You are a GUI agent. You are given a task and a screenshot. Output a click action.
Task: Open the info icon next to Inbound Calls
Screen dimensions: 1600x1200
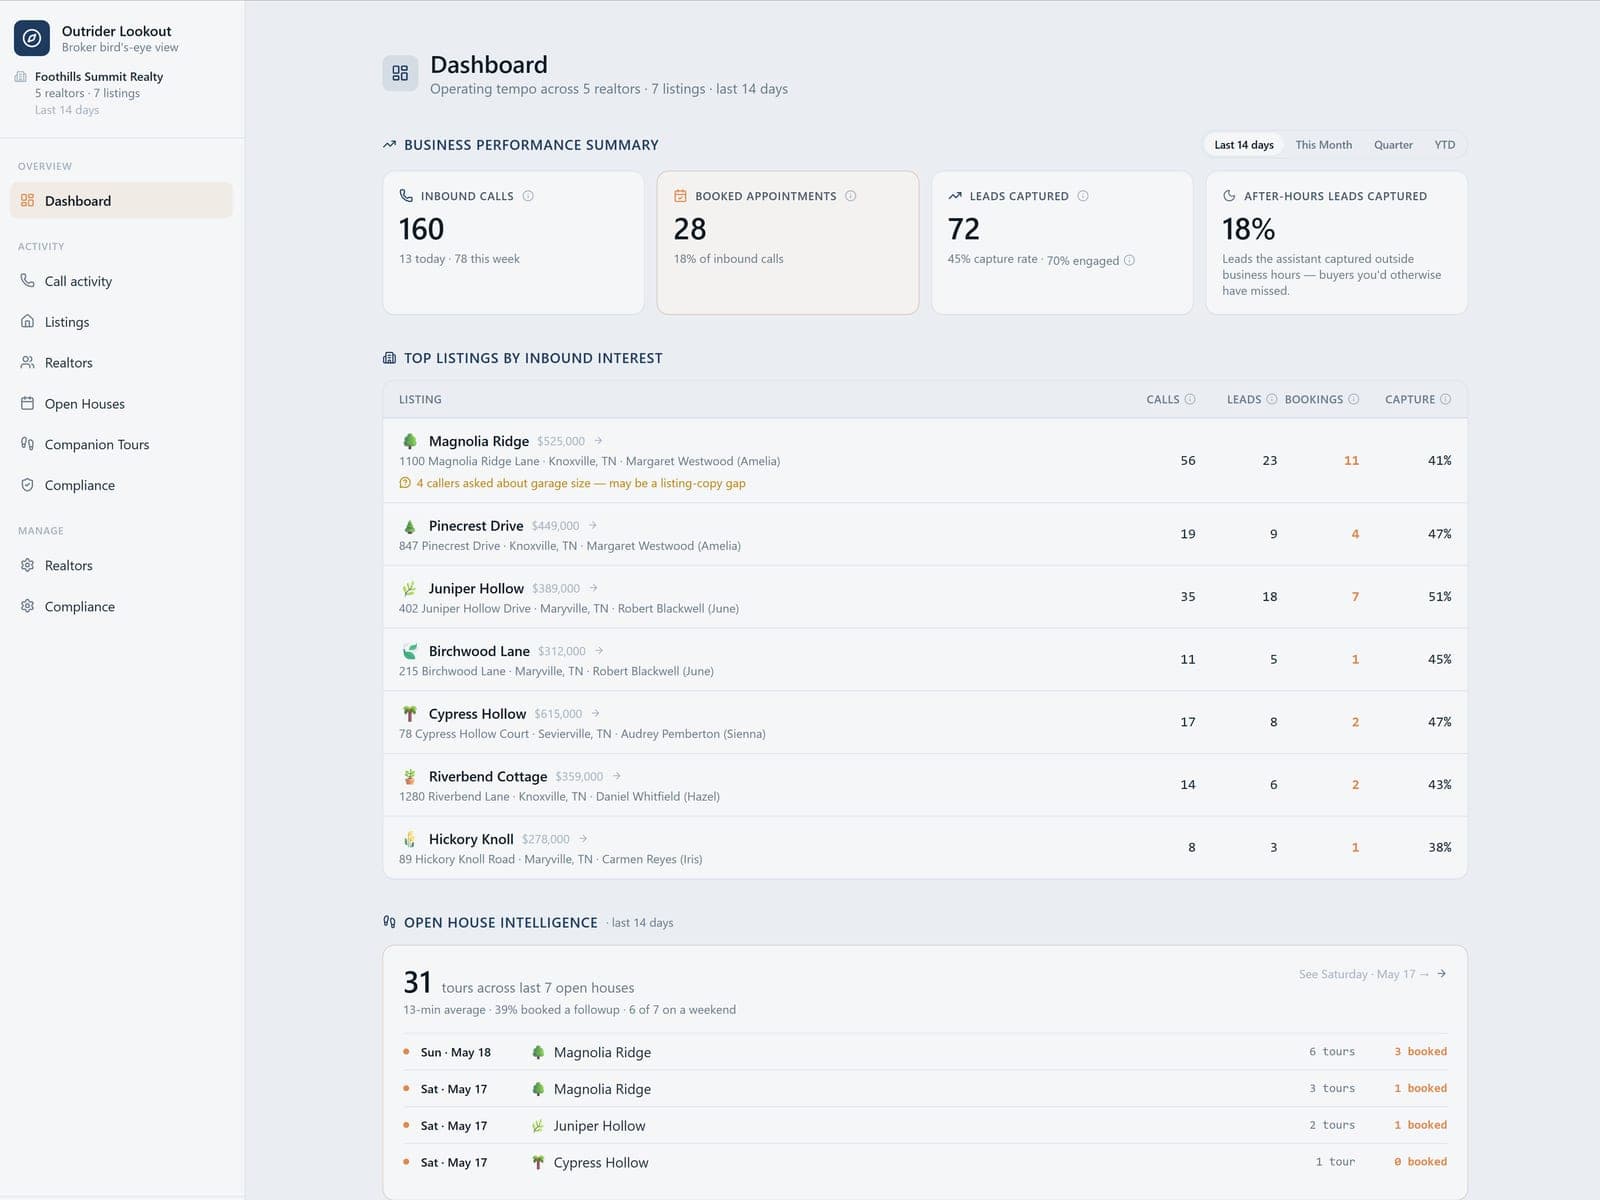[x=528, y=196]
